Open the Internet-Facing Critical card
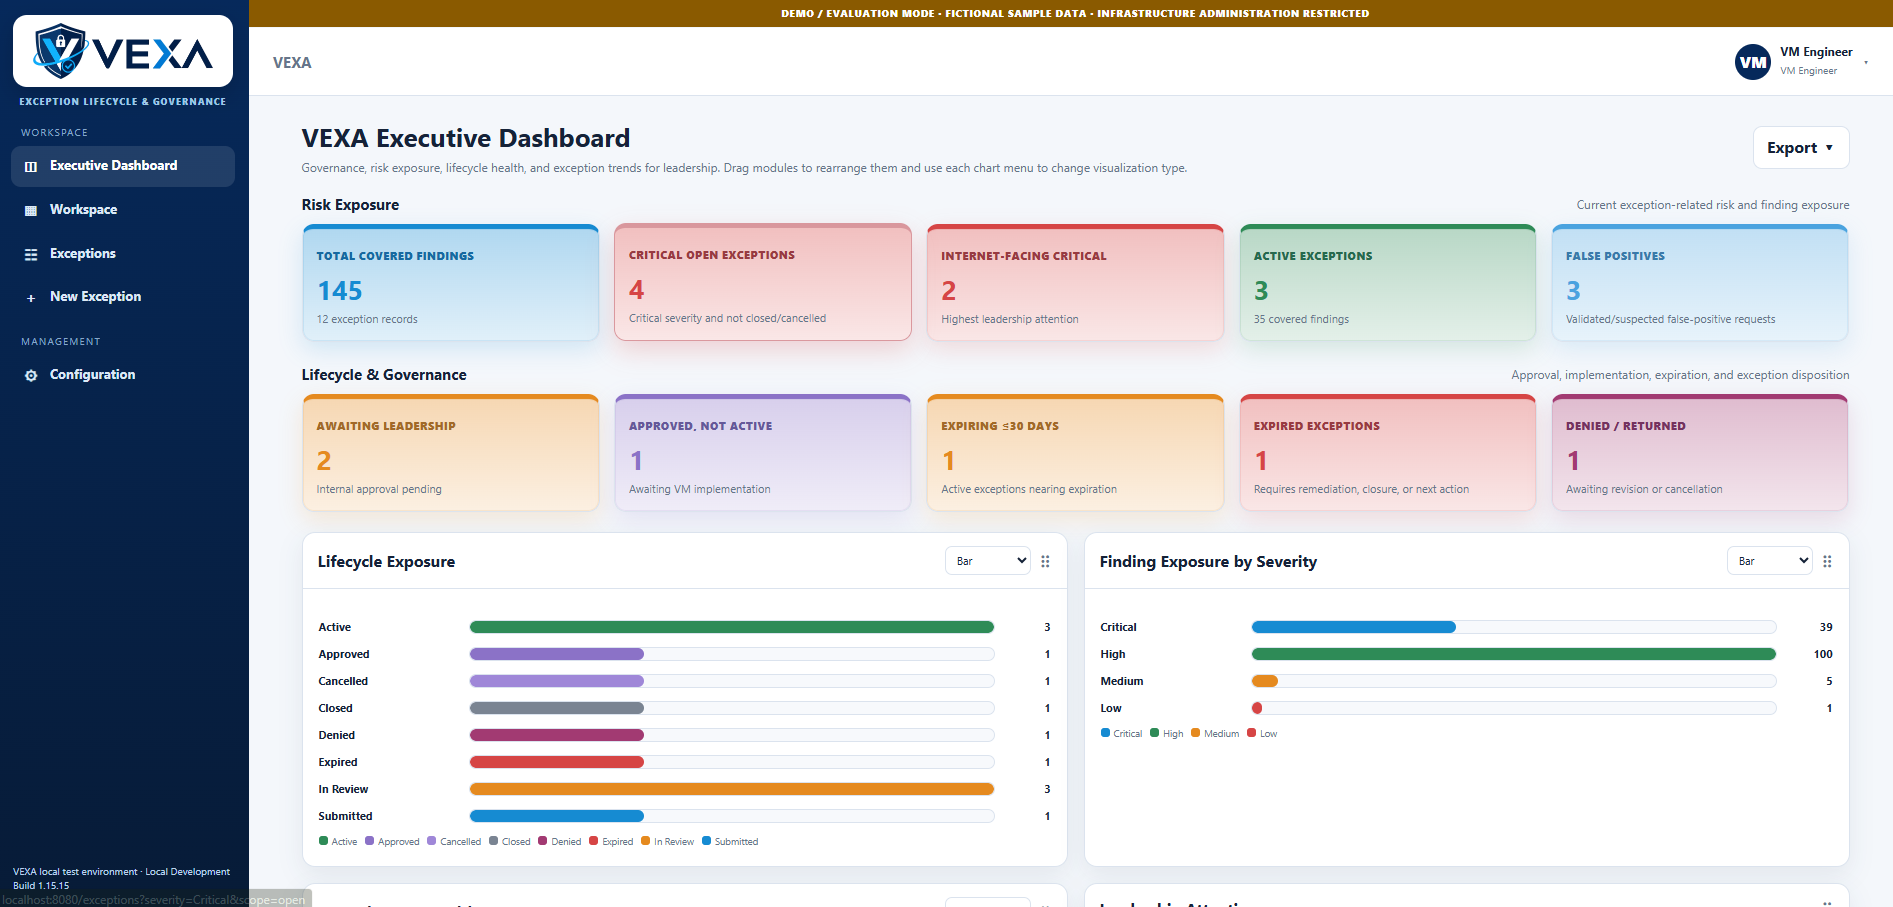The width and height of the screenshot is (1893, 907). 1075,283
